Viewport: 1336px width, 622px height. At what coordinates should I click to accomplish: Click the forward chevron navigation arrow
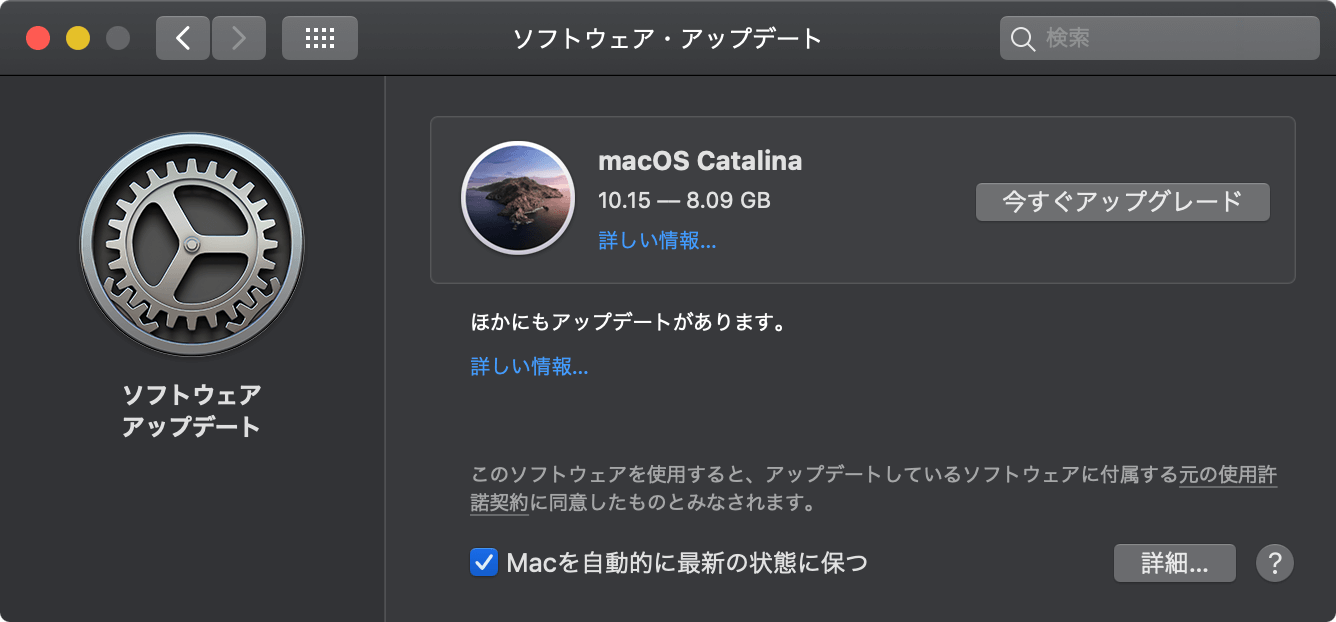coord(239,38)
